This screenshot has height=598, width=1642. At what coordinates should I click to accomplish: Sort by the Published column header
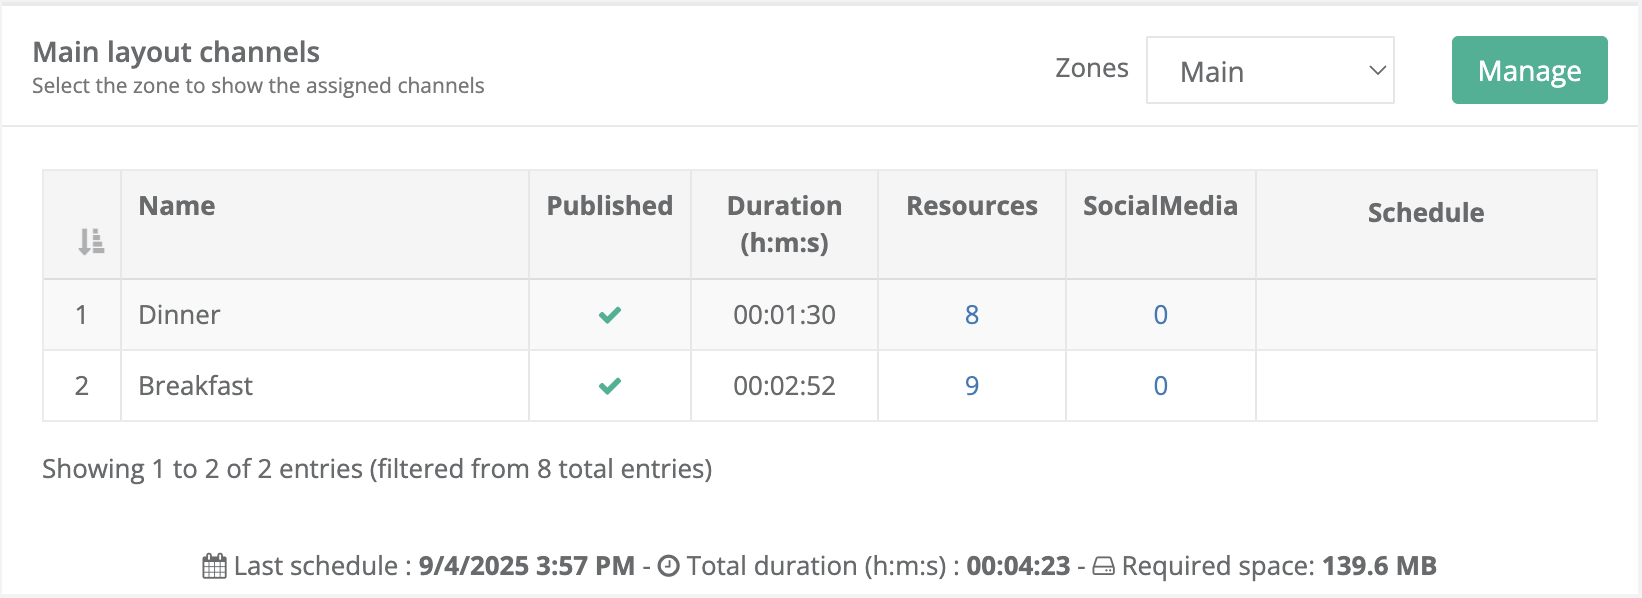click(x=609, y=206)
